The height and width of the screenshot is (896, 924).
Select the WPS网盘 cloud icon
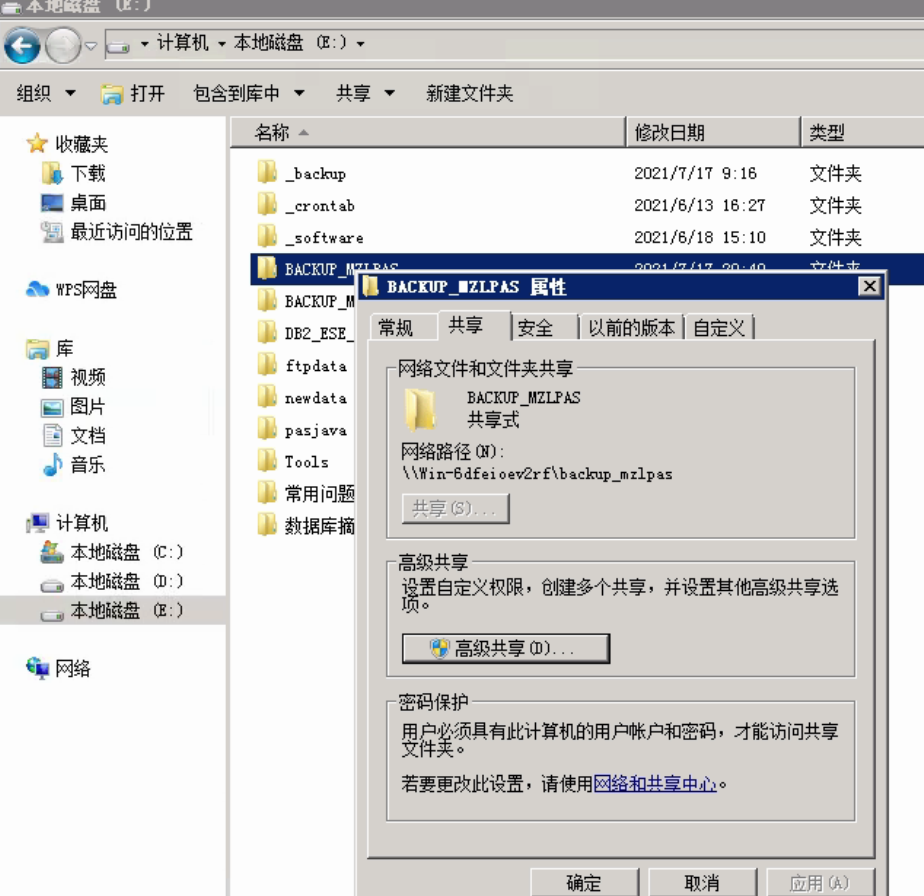(37, 290)
